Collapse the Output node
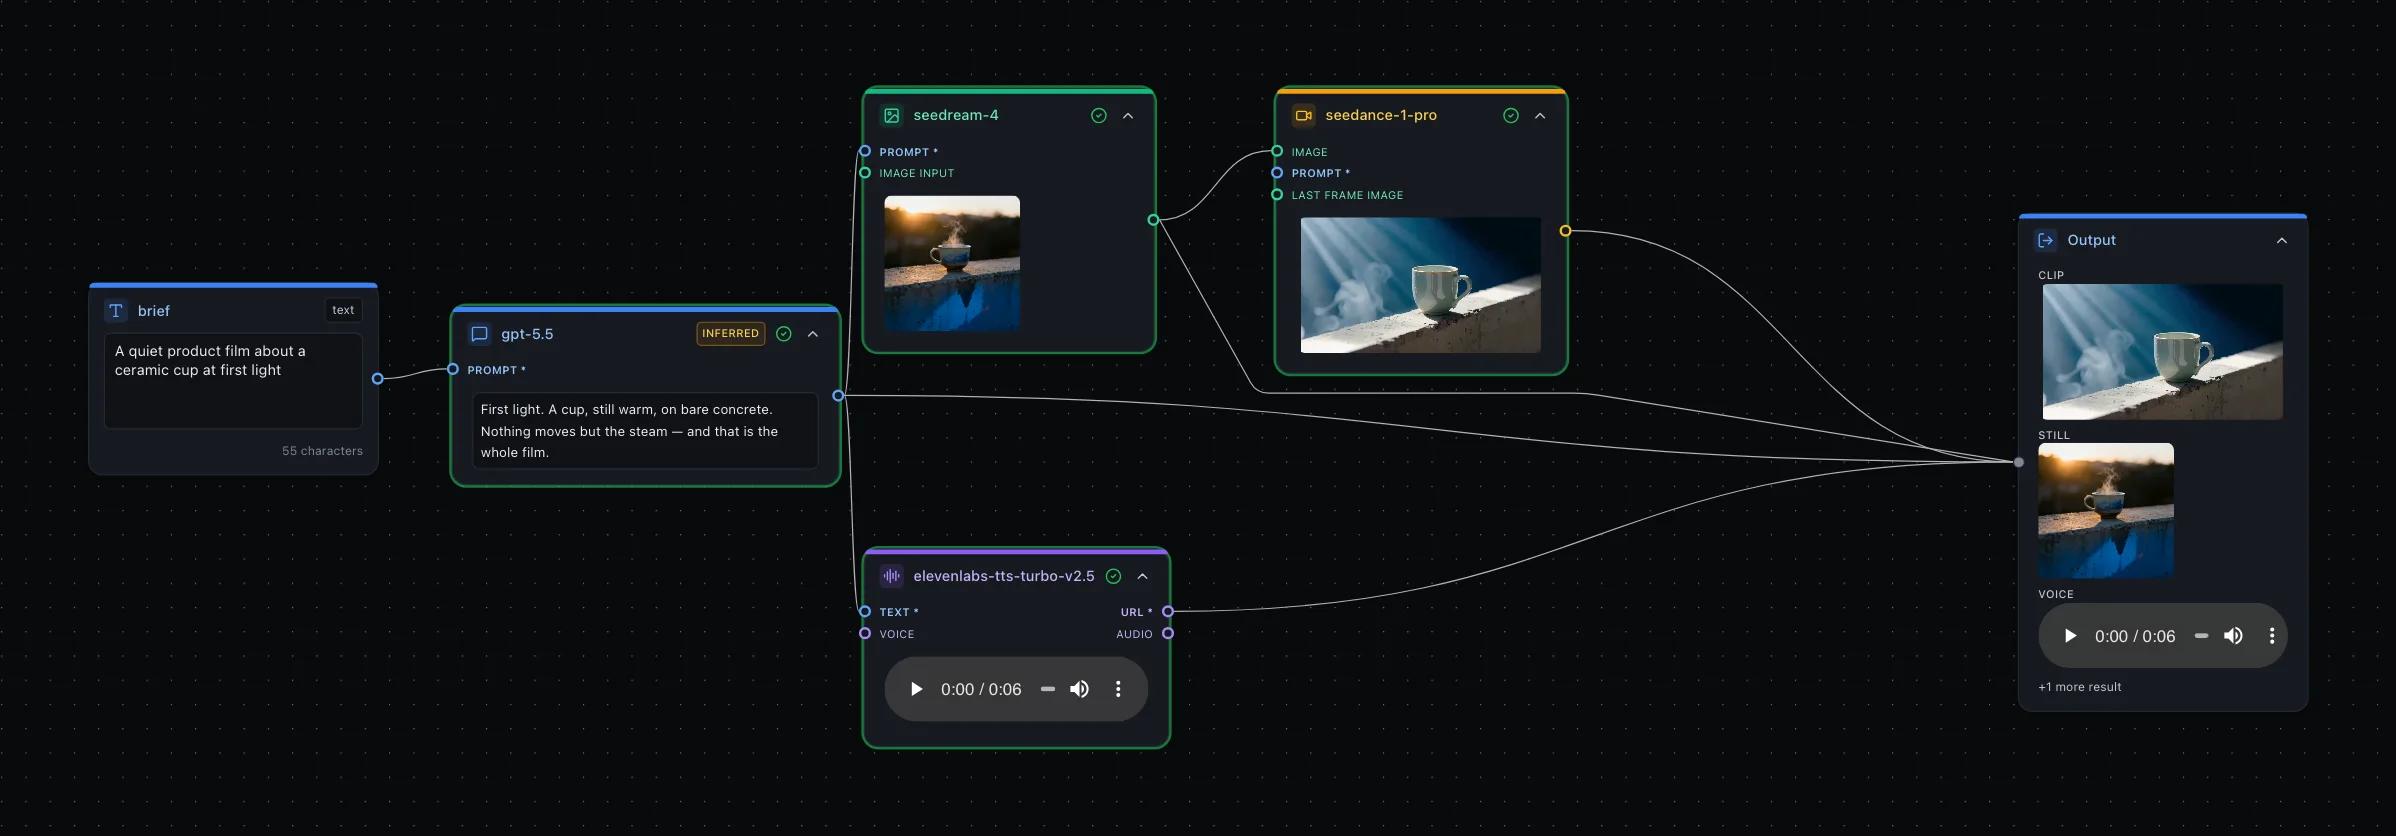This screenshot has height=836, width=2396. click(2281, 240)
